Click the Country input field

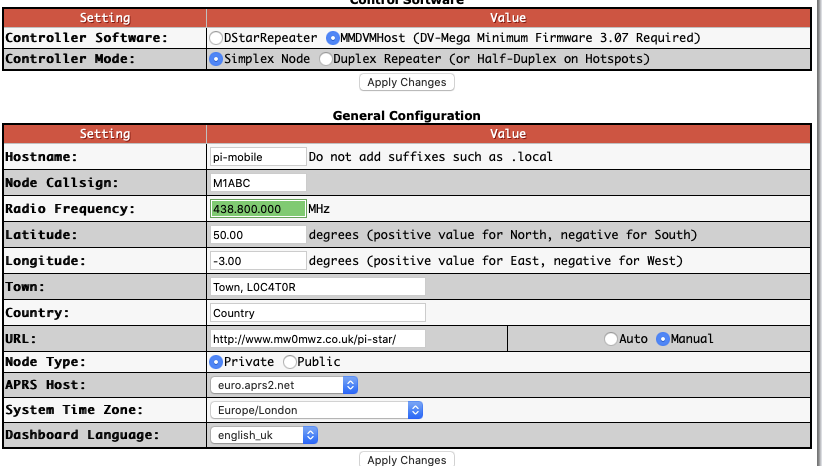click(318, 313)
